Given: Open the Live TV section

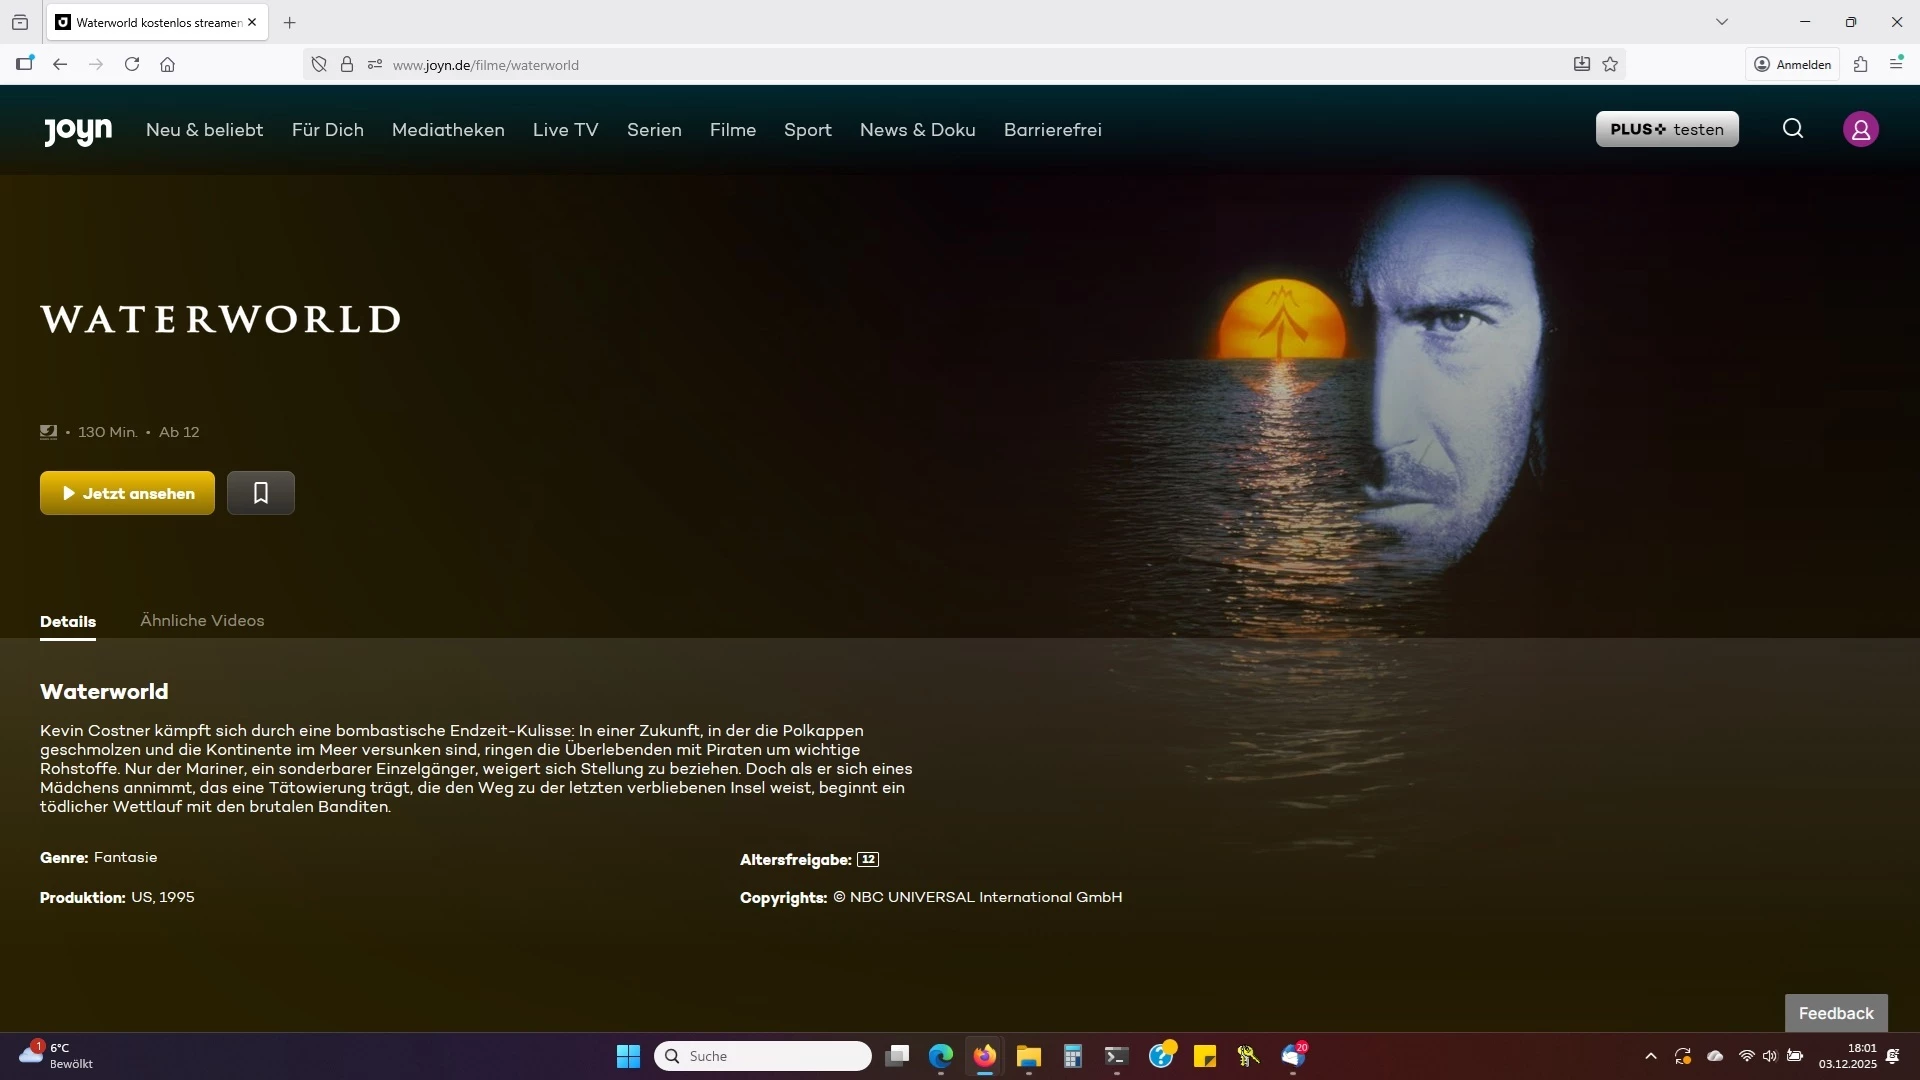Looking at the screenshot, I should (x=565, y=130).
